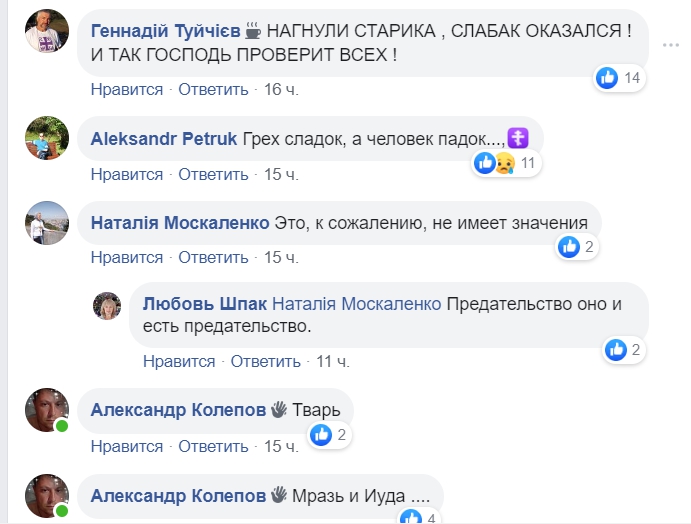Click Ответить under Aleksandr Petruk's comment
The width and height of the screenshot is (691, 524).
pyautogui.click(x=213, y=175)
